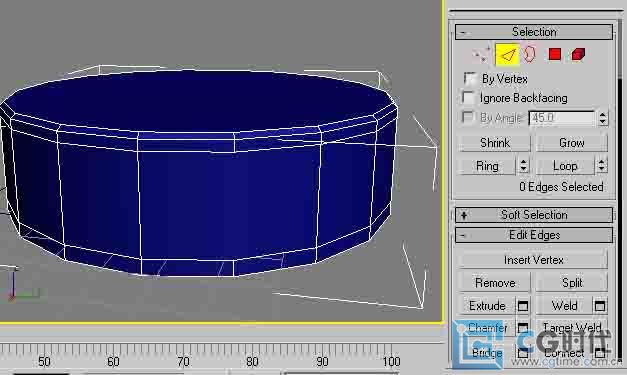Select Polygon sub-object level icon
Screen dimensions: 627x375
555,54
